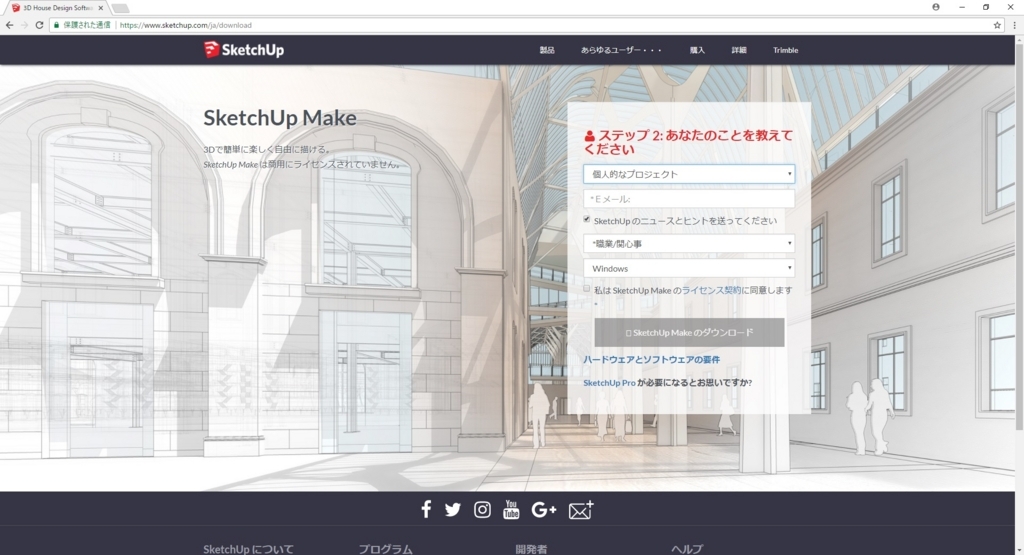Open the 詳細 menu
1024x555 pixels.
point(739,50)
